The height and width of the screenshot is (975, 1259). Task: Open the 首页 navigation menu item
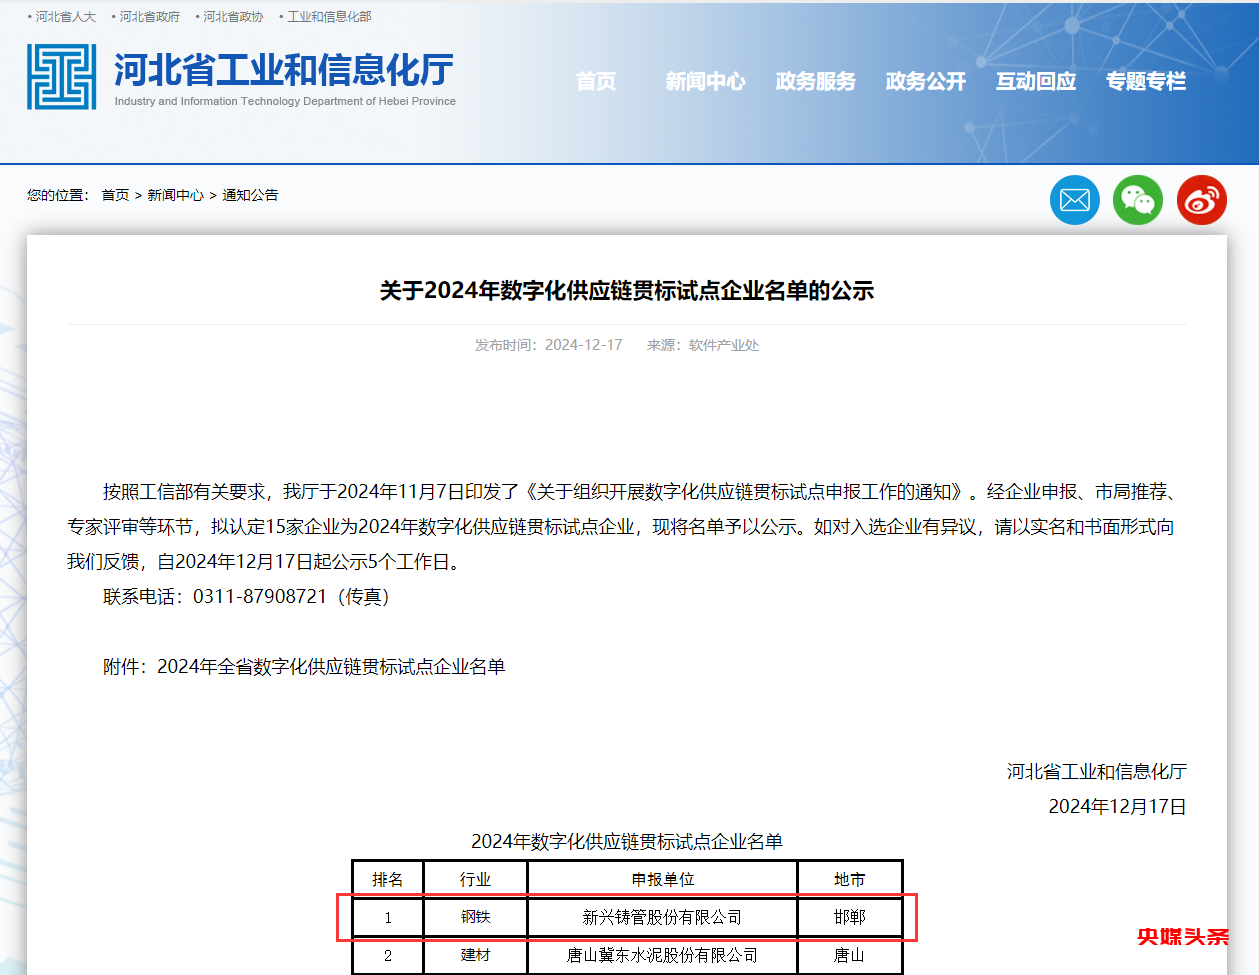pyautogui.click(x=596, y=81)
